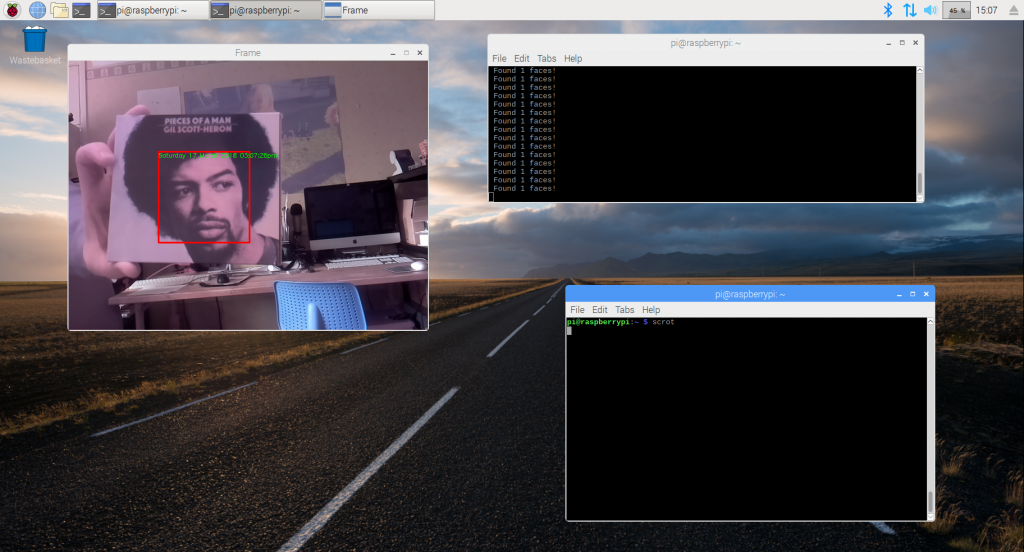Viewport: 1024px width, 552px height.
Task: Open the file manager from panel
Action: click(x=60, y=10)
